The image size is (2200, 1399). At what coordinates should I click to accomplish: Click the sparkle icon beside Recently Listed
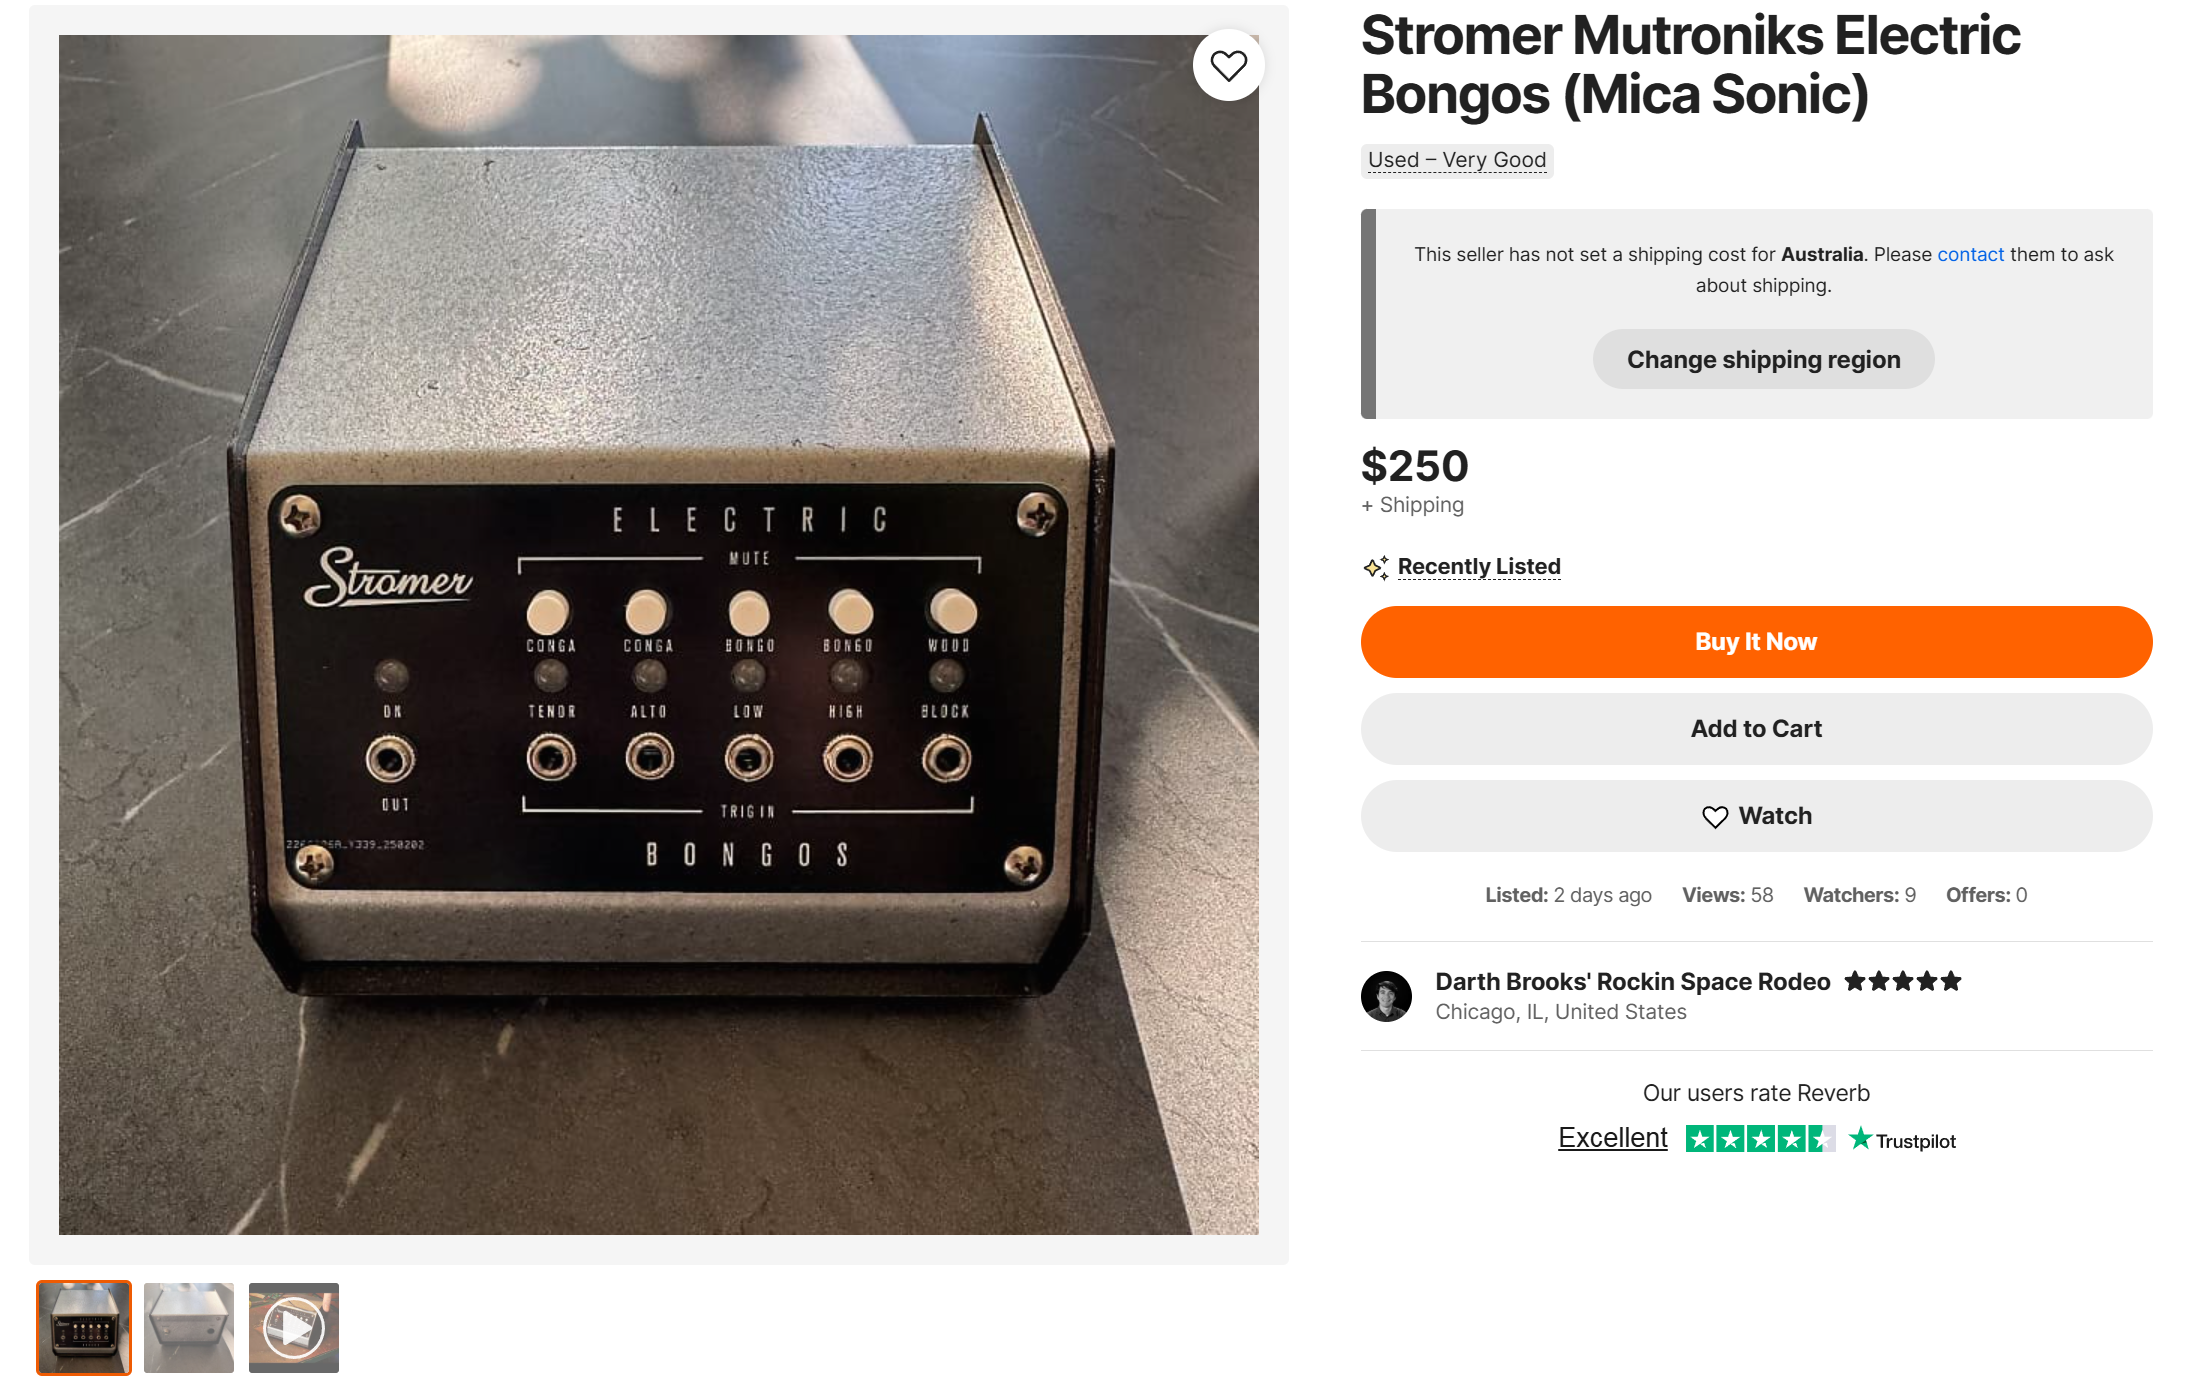[1376, 567]
